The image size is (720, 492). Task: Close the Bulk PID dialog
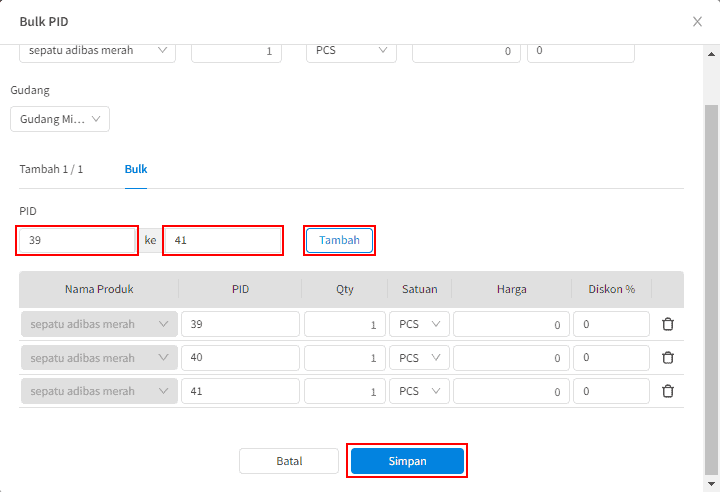[x=697, y=22]
